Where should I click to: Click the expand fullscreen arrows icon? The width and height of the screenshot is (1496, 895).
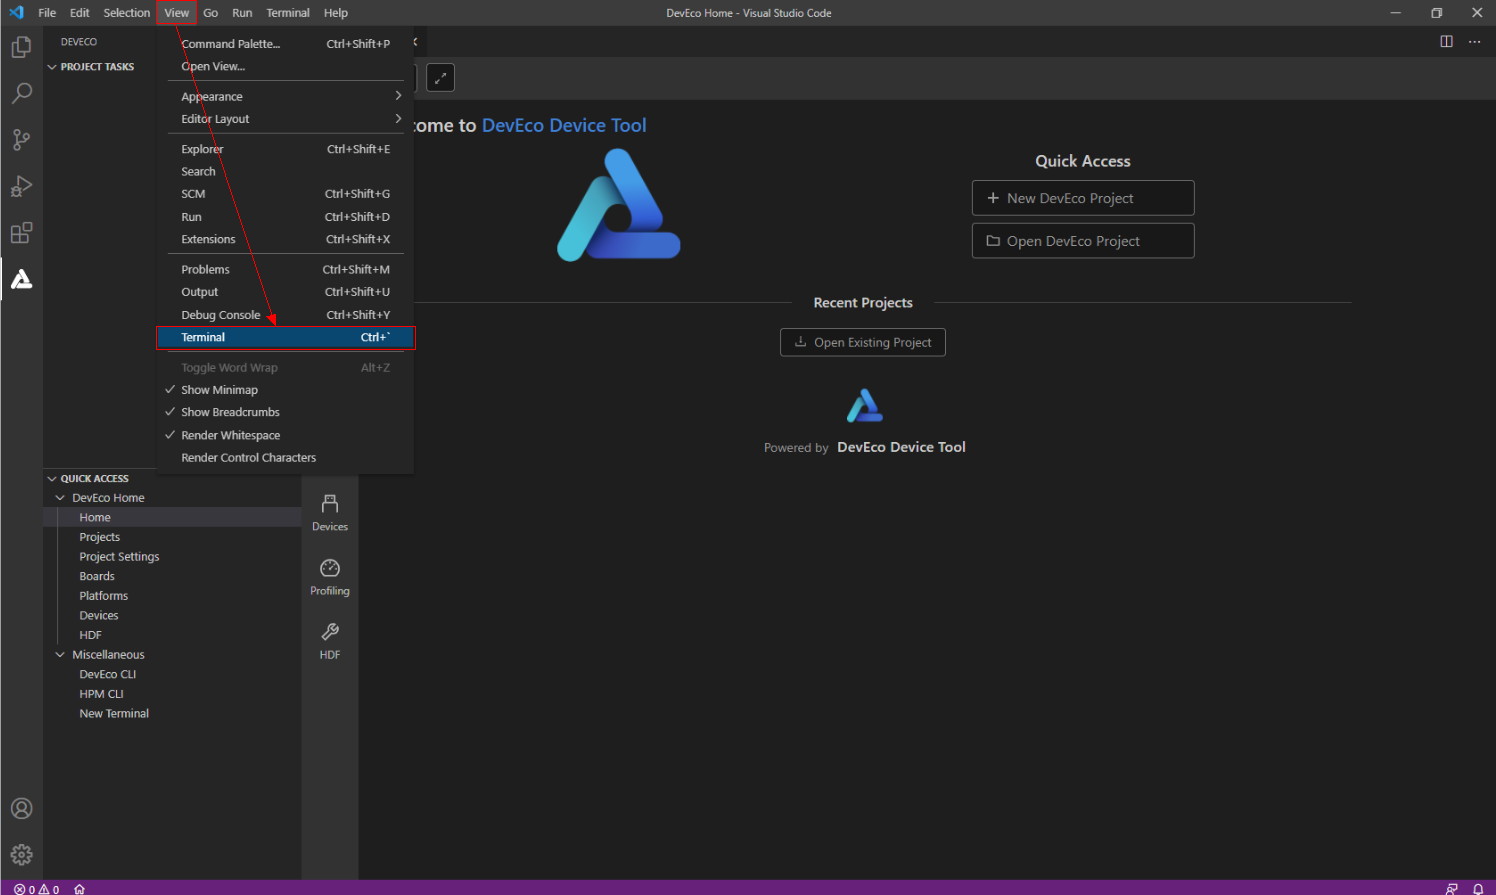[440, 78]
